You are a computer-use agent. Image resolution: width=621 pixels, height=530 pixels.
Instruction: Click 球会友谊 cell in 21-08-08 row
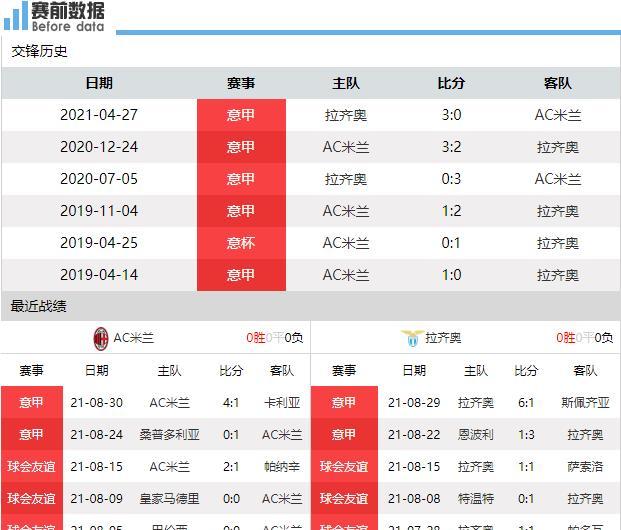click(344, 499)
